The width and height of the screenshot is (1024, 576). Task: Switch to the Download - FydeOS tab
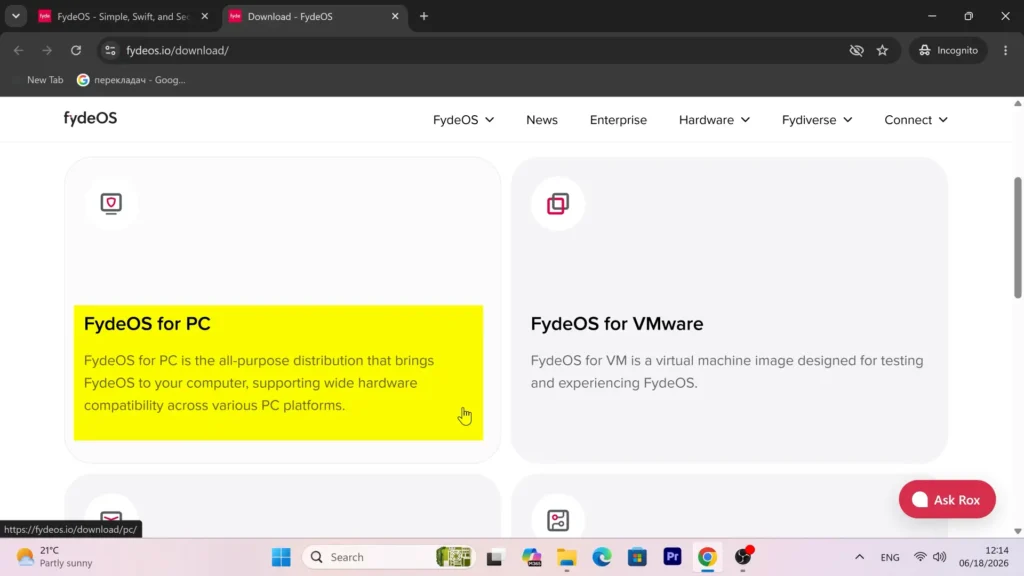(x=315, y=17)
